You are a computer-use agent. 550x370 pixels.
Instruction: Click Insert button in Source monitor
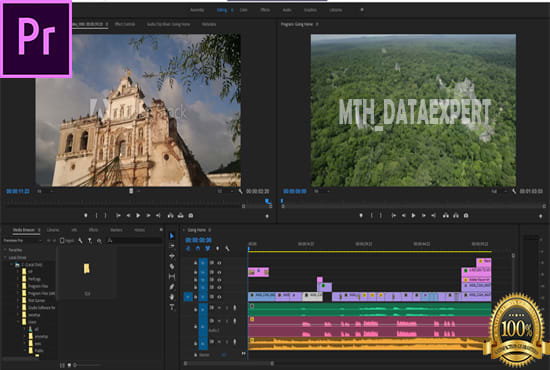170,216
